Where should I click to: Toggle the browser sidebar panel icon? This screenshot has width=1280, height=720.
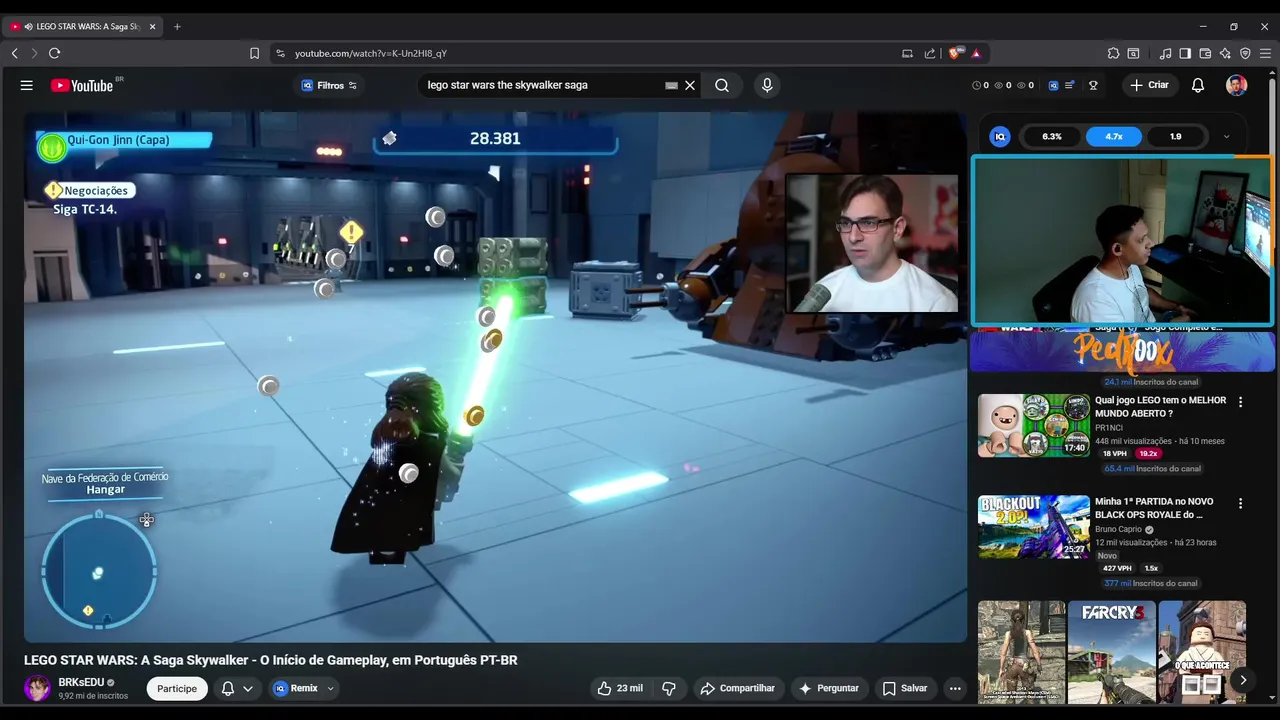pyautogui.click(x=1185, y=53)
